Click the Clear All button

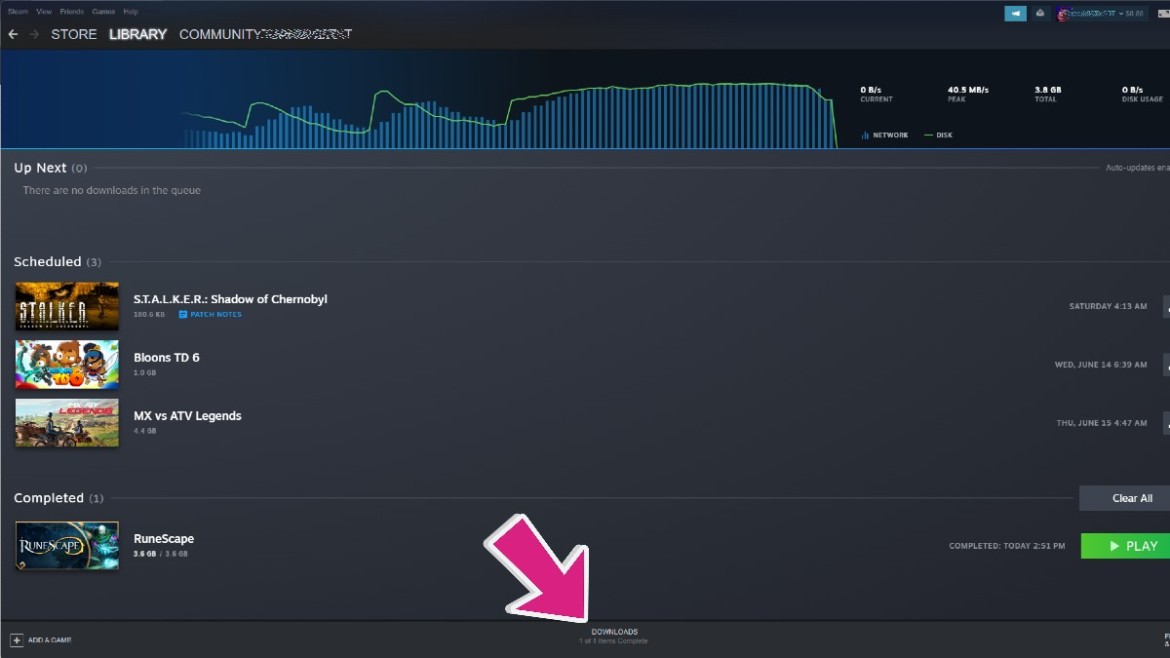(x=1131, y=498)
